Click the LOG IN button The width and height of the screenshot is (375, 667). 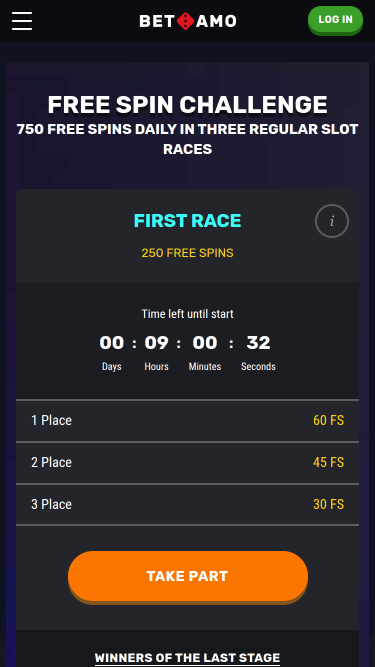[335, 20]
